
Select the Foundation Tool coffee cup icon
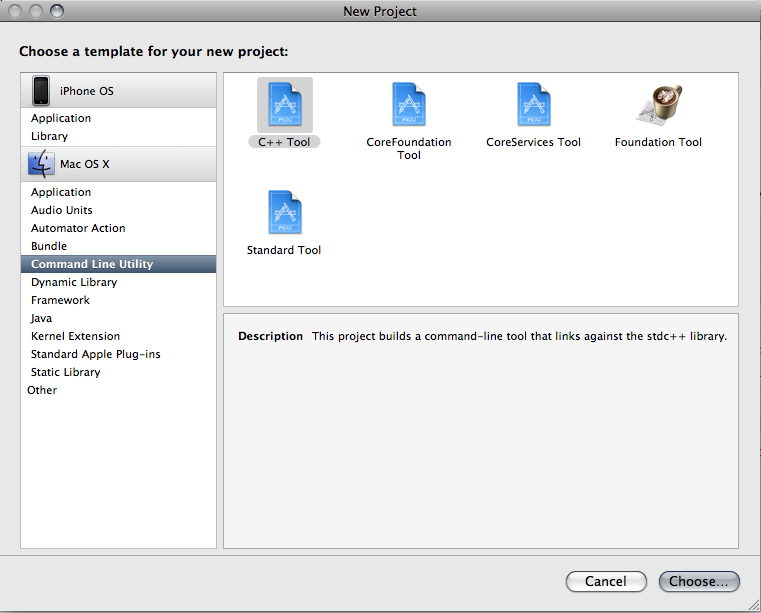point(658,105)
